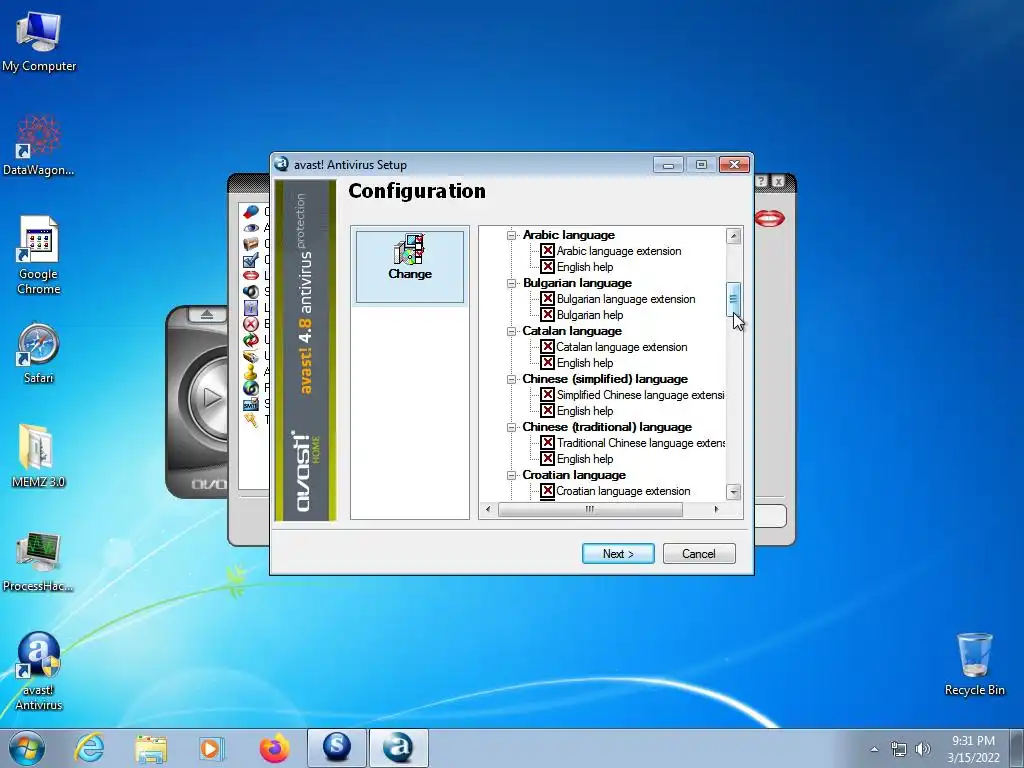Open the DataWagon desktop shortcut
This screenshot has height=768, width=1024.
tap(39, 145)
